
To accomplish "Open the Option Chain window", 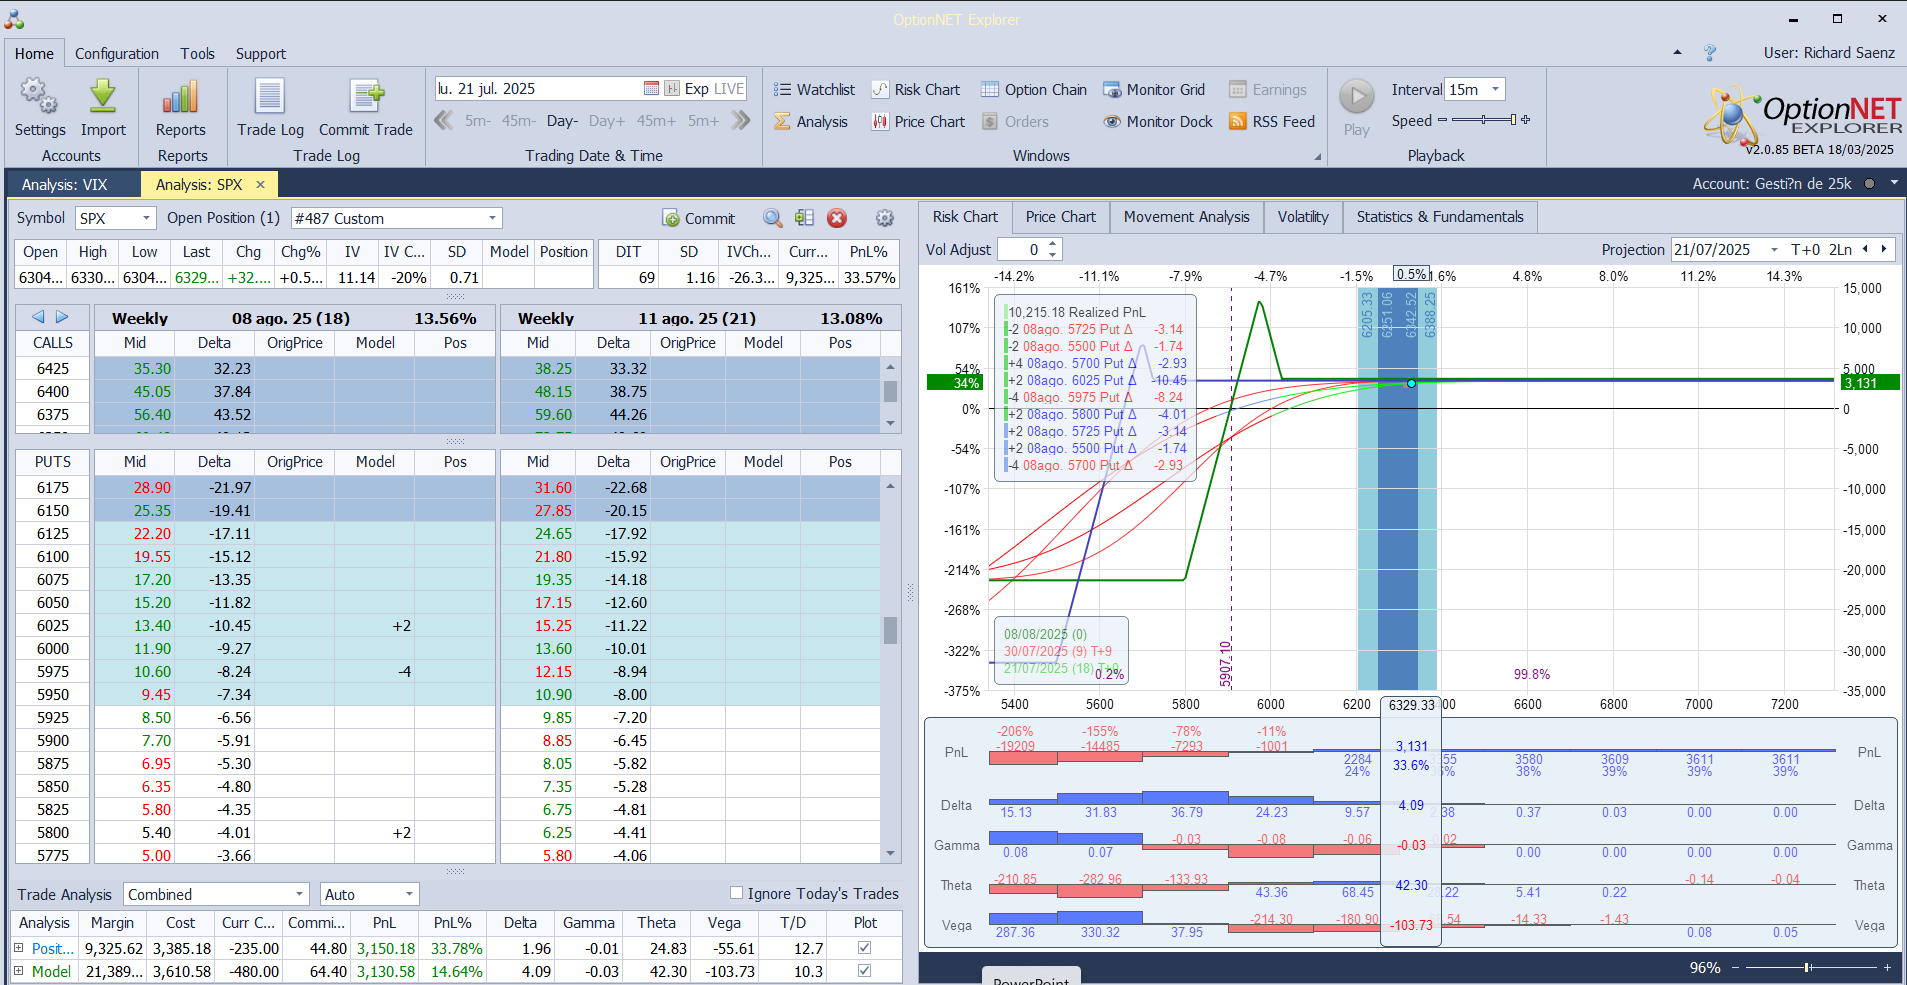I will click(x=1033, y=90).
